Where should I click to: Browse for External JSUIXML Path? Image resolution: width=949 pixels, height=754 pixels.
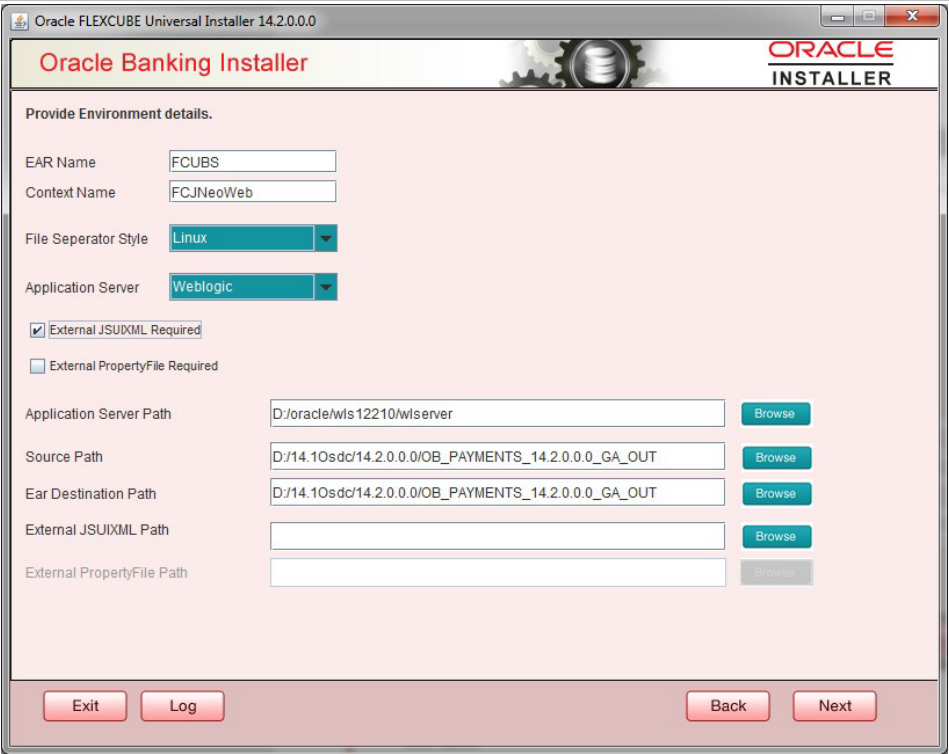coord(776,537)
